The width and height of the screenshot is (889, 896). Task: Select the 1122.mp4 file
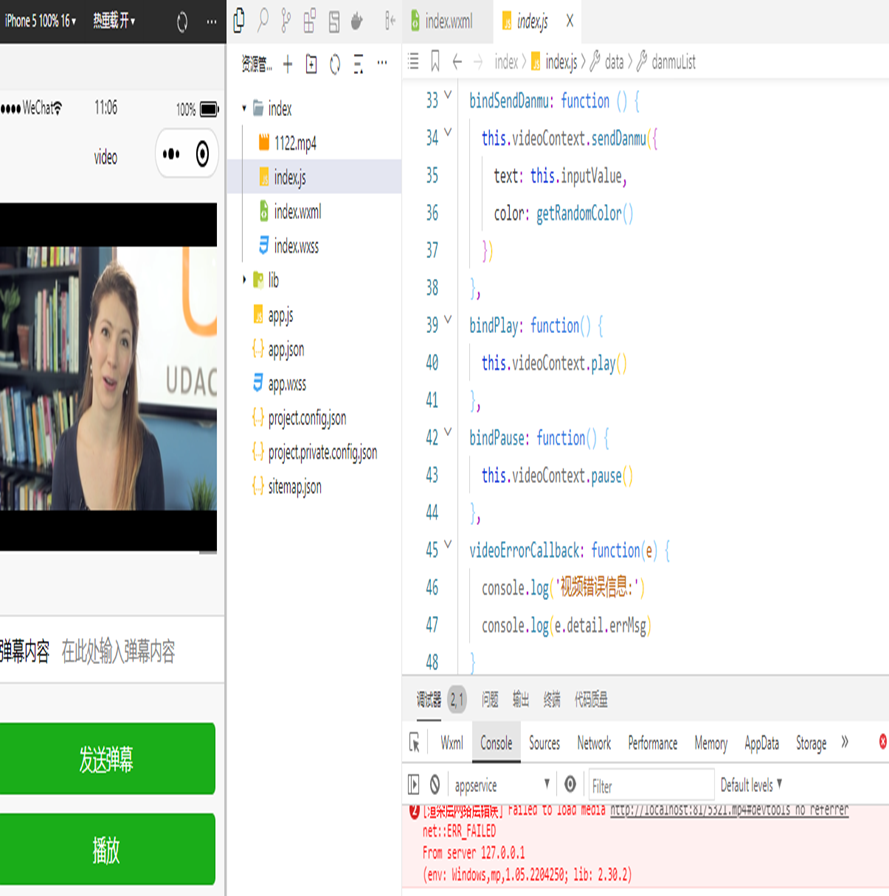pyautogui.click(x=314, y=142)
